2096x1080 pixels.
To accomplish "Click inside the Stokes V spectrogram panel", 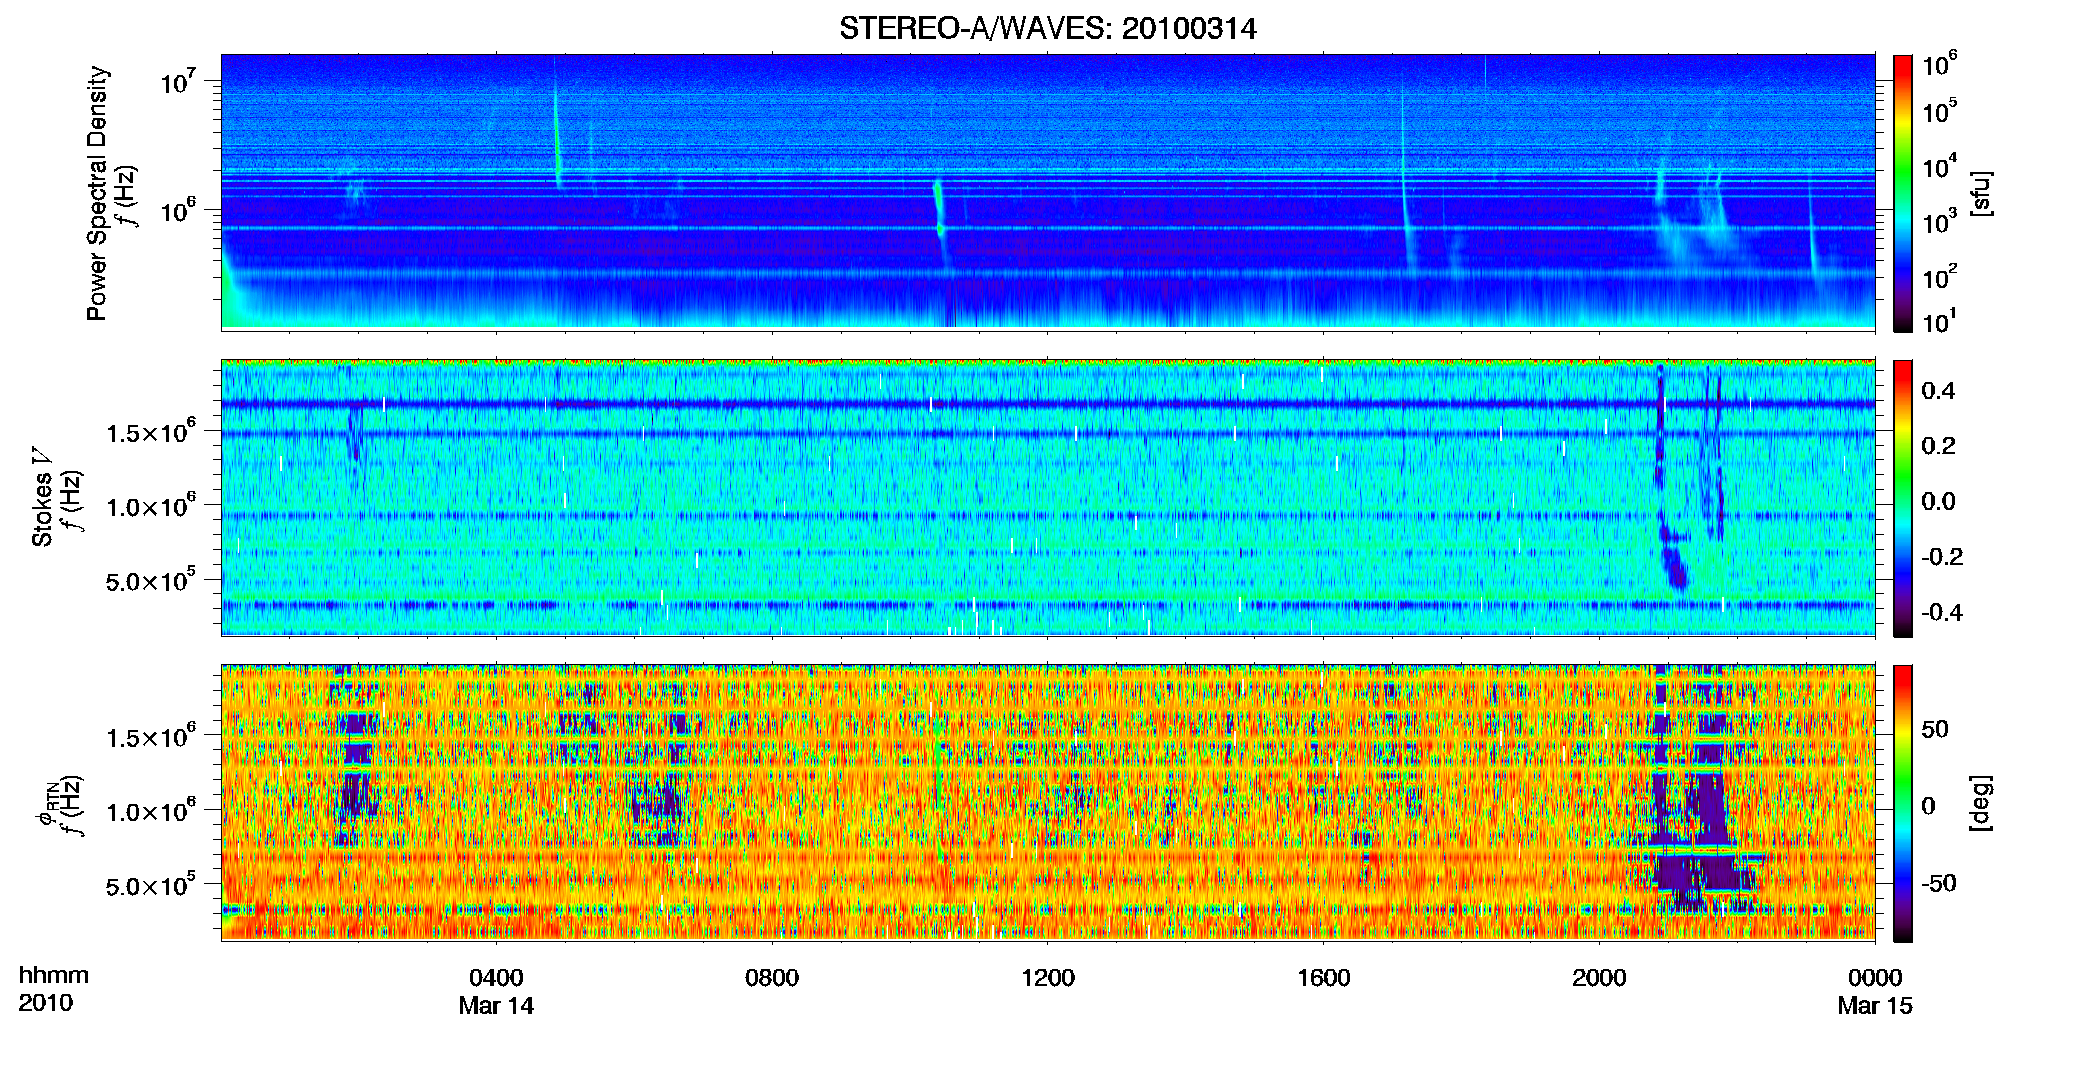I will pyautogui.click(x=1048, y=498).
